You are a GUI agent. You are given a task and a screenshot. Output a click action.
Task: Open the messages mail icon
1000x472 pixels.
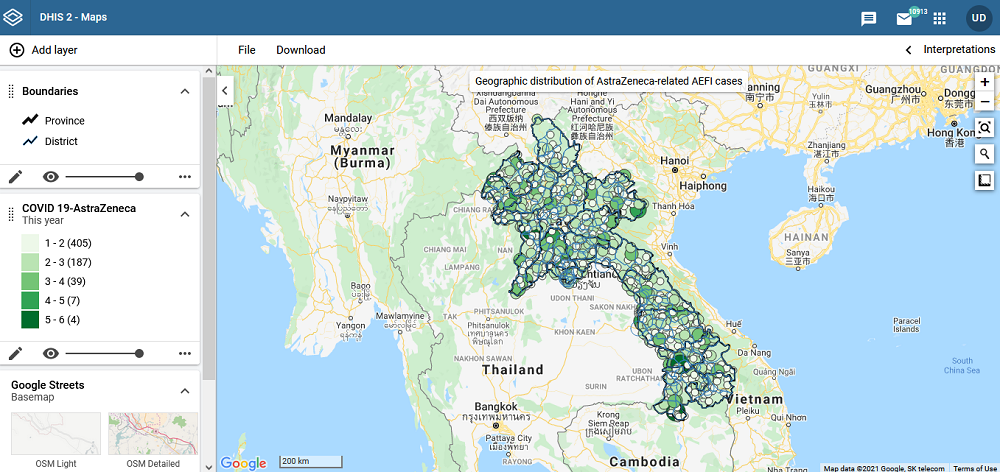pos(904,18)
